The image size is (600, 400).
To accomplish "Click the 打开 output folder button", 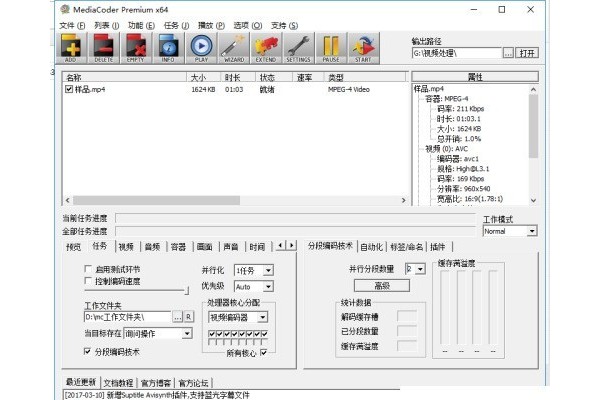I will (x=527, y=53).
